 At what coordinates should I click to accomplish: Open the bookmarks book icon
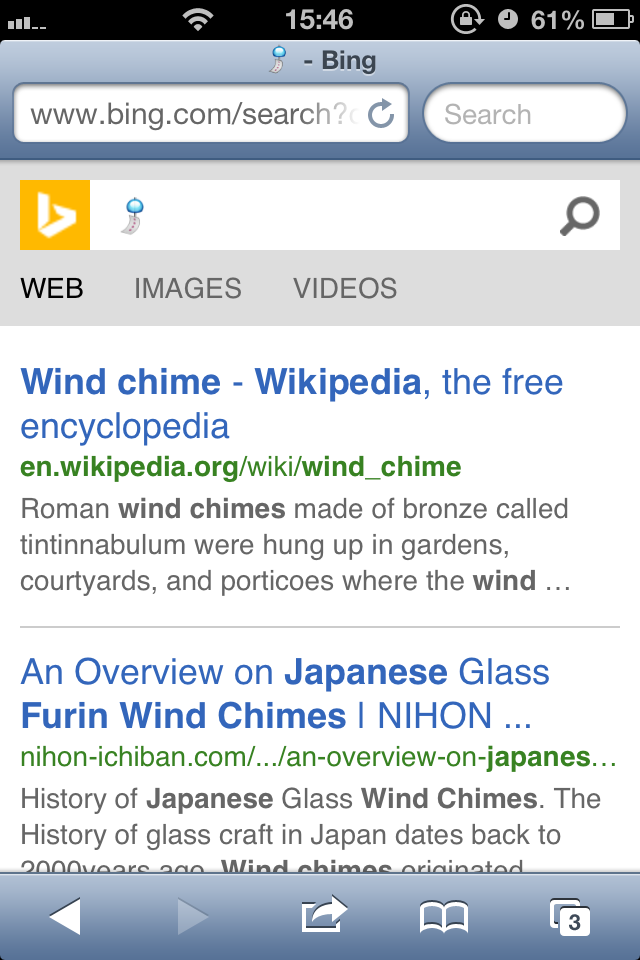444,915
